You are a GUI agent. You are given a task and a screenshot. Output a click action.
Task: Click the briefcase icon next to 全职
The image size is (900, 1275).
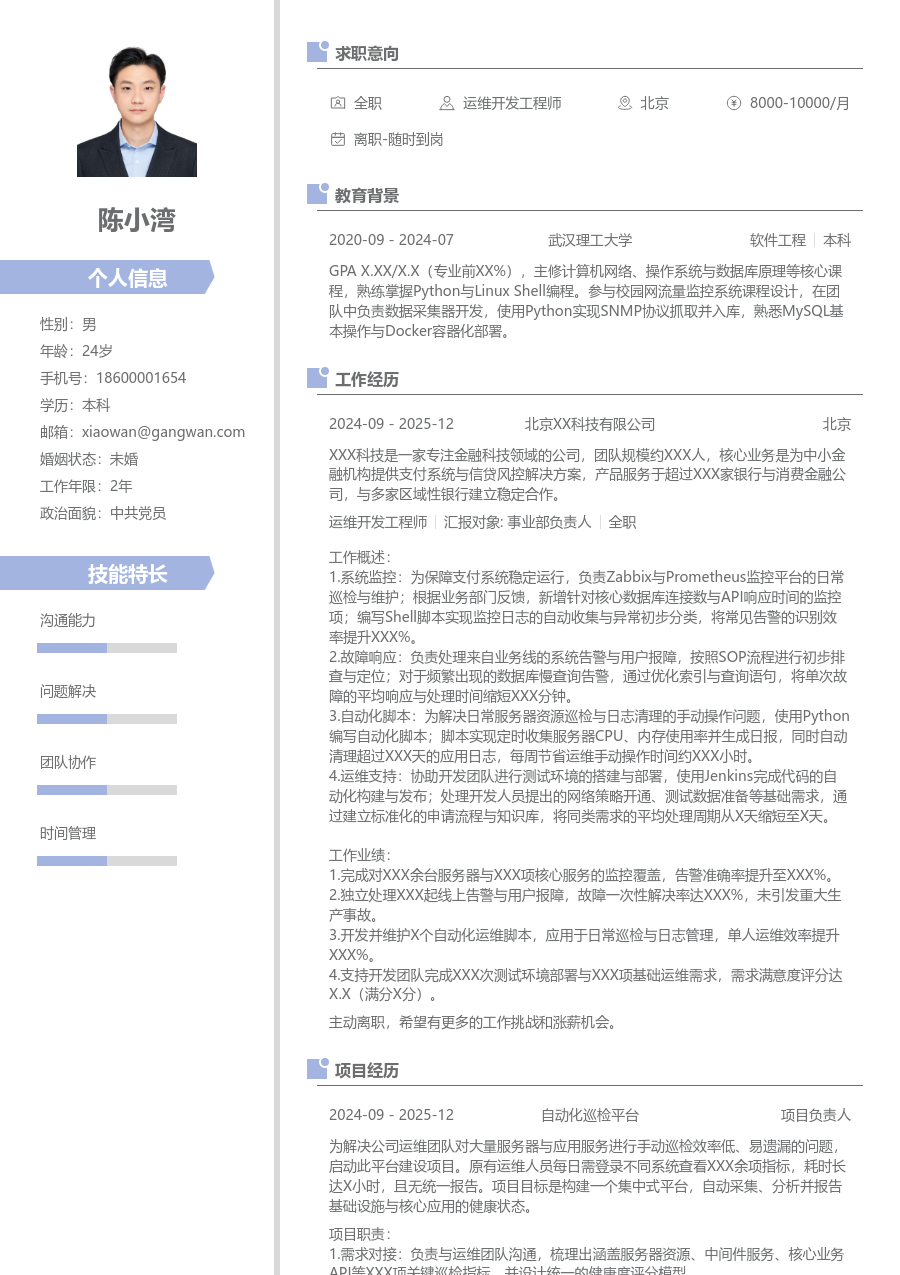pos(338,103)
